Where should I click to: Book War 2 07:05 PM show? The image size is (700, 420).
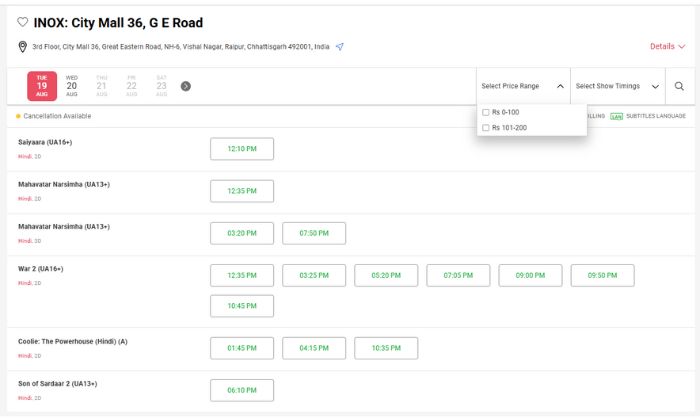[x=458, y=275]
